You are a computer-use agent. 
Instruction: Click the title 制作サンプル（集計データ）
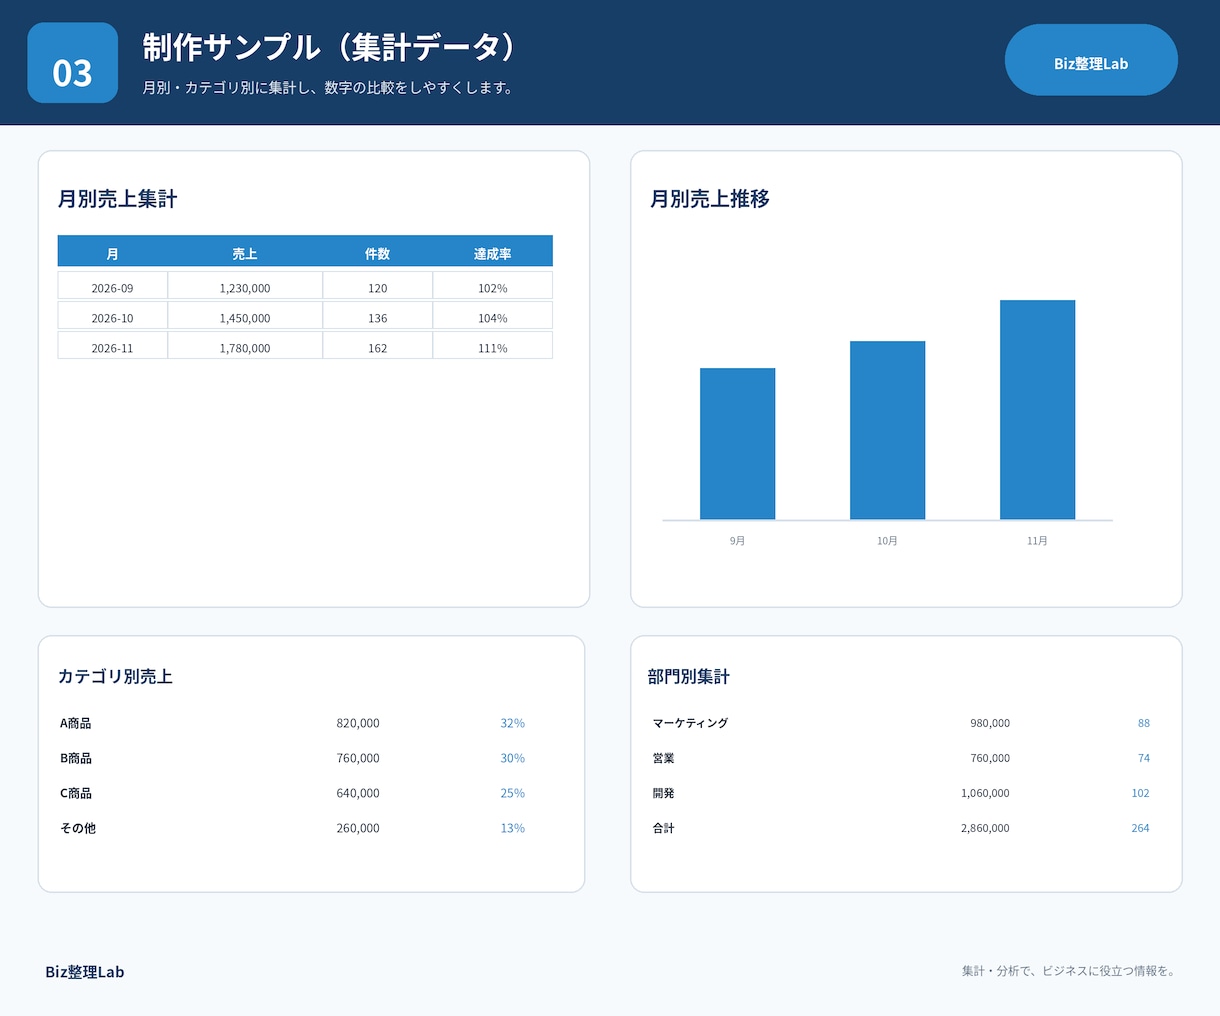[331, 47]
